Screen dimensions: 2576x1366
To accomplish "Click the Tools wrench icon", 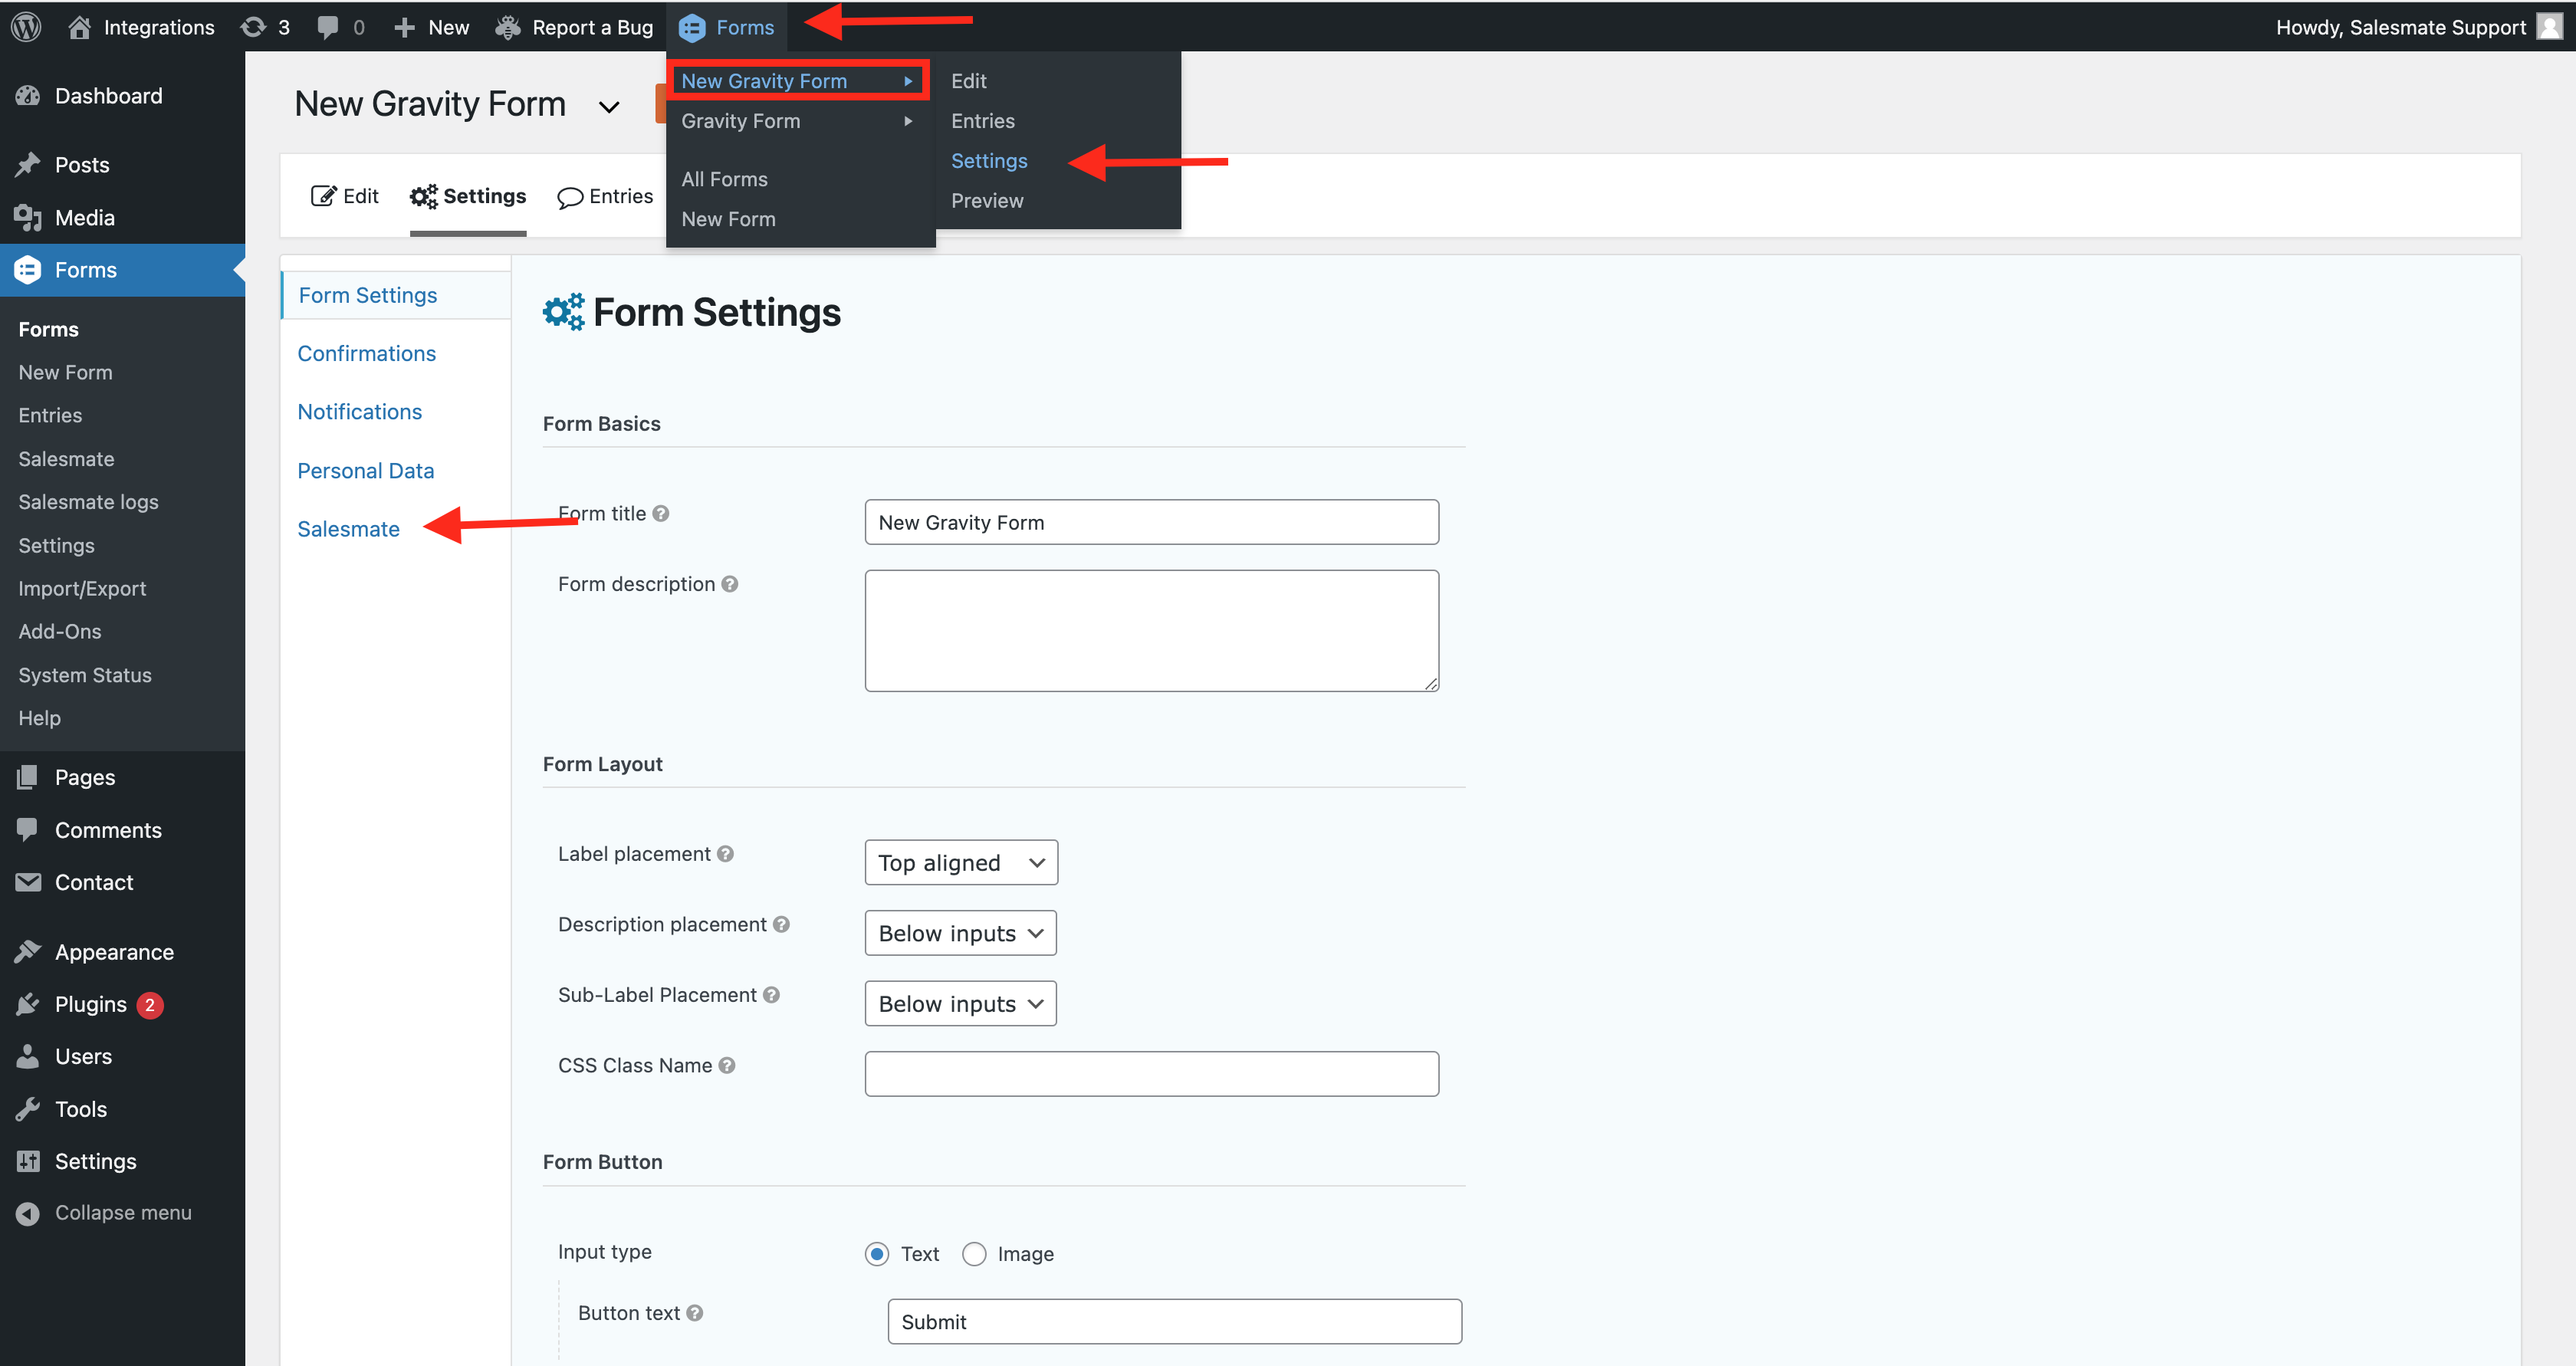I will (x=28, y=1109).
